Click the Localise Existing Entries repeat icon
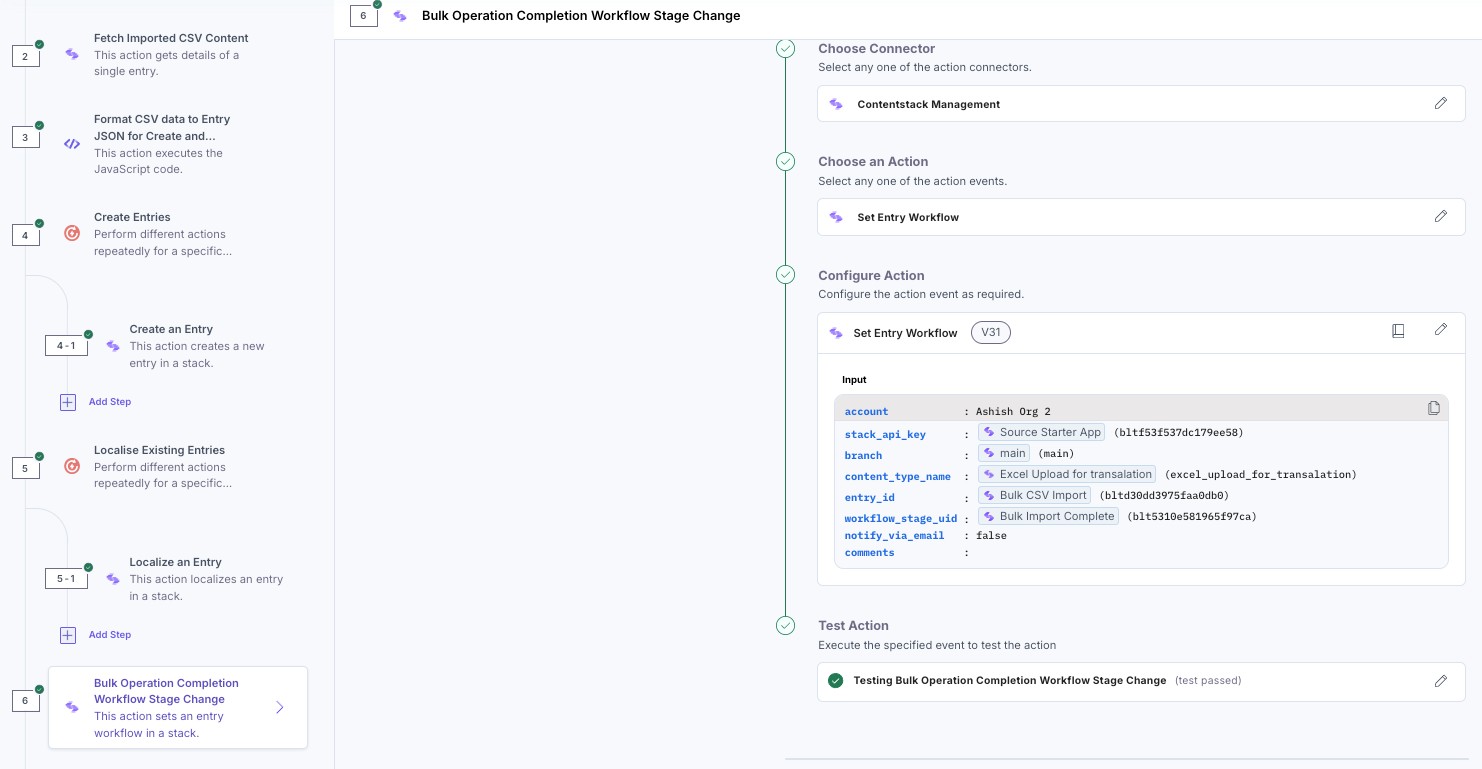The width and height of the screenshot is (1482, 769). point(72,466)
